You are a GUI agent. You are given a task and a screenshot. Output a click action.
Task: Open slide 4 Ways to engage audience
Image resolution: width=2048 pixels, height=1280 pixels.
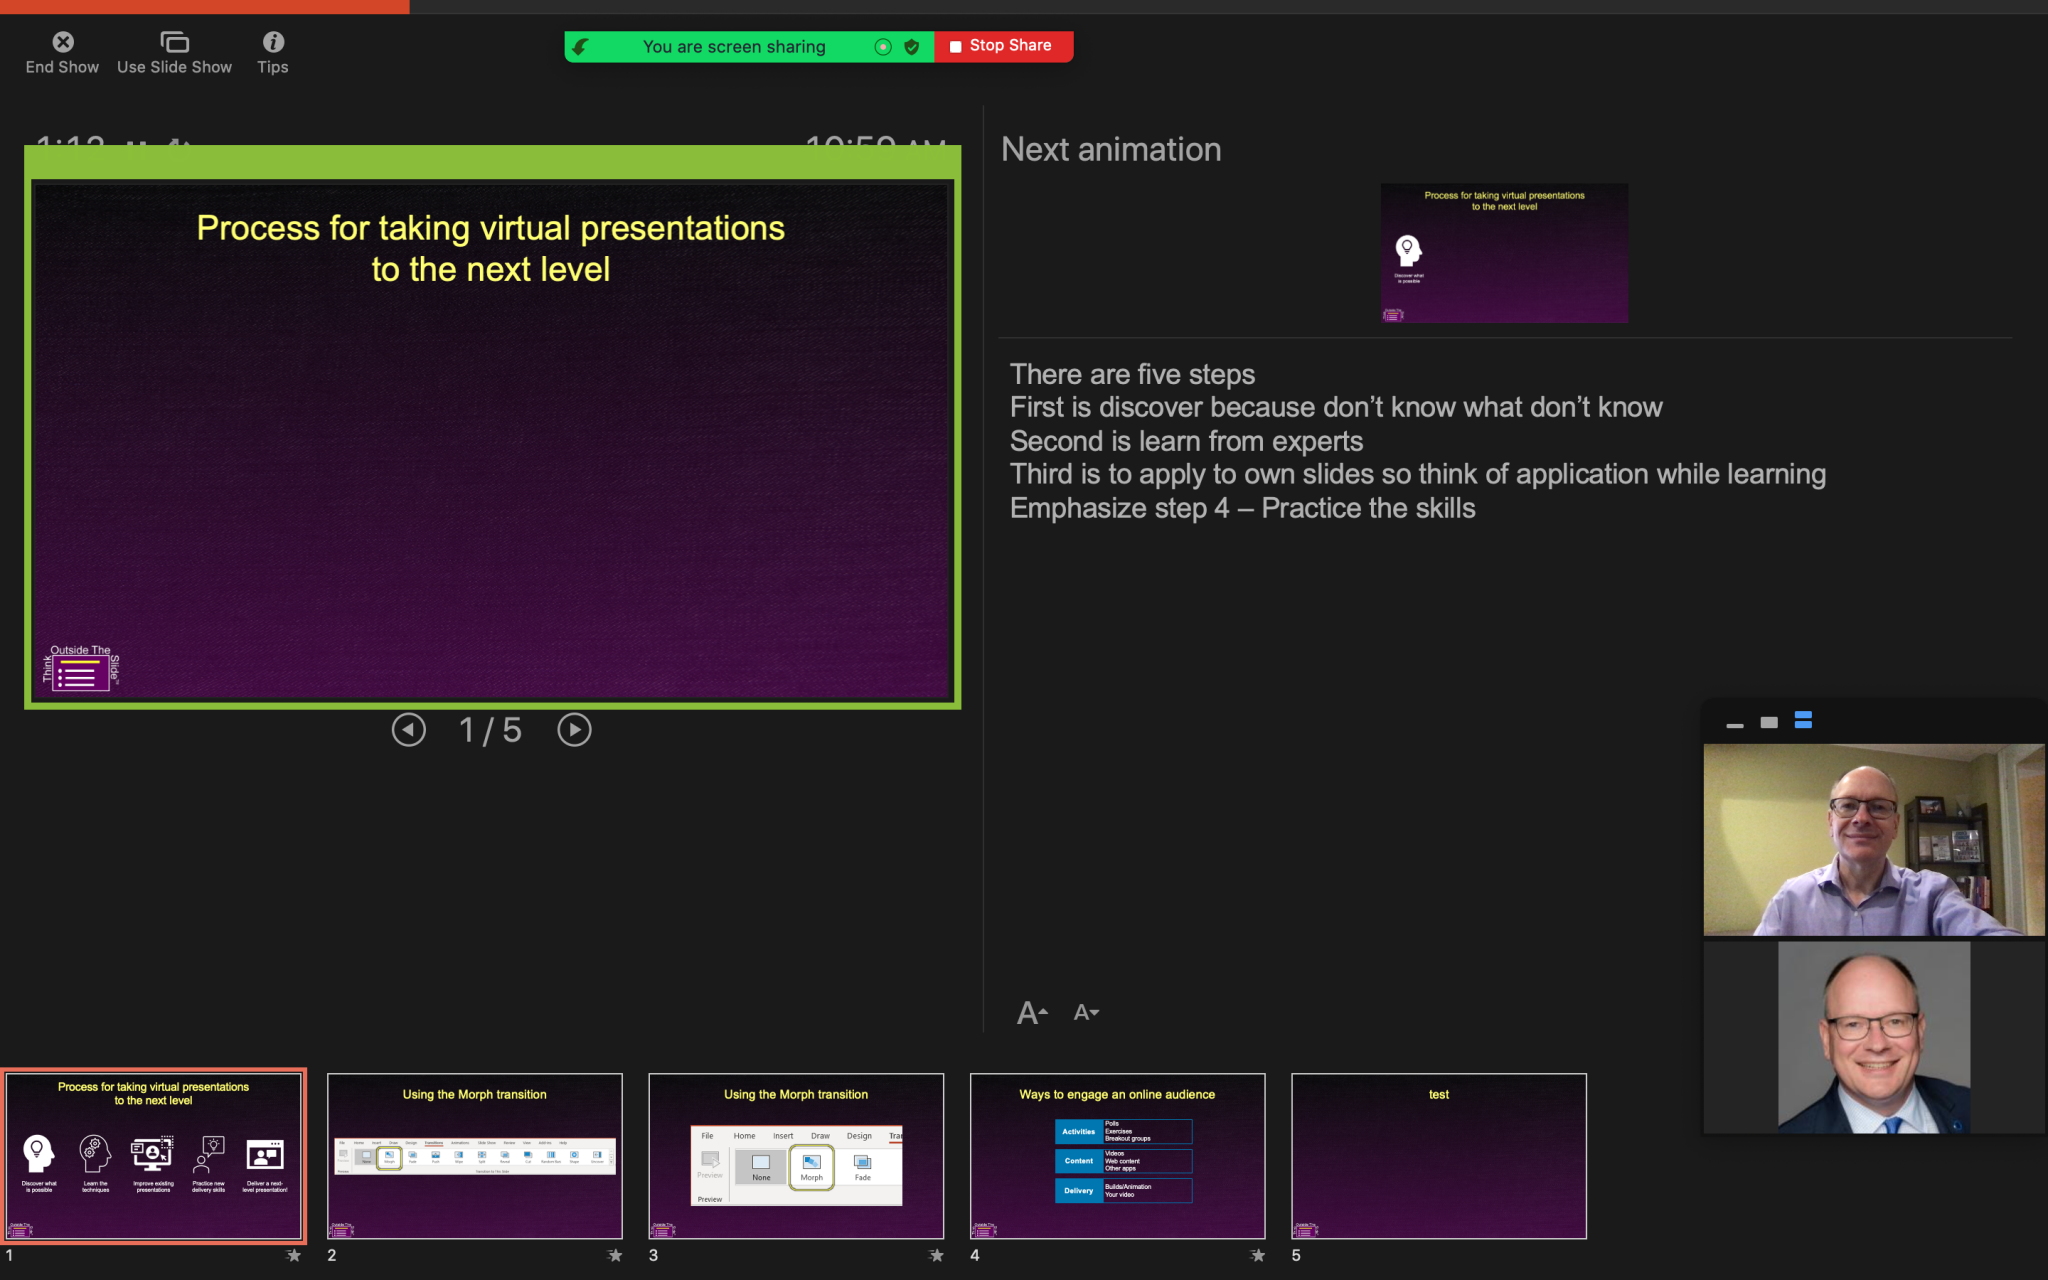point(1117,1156)
